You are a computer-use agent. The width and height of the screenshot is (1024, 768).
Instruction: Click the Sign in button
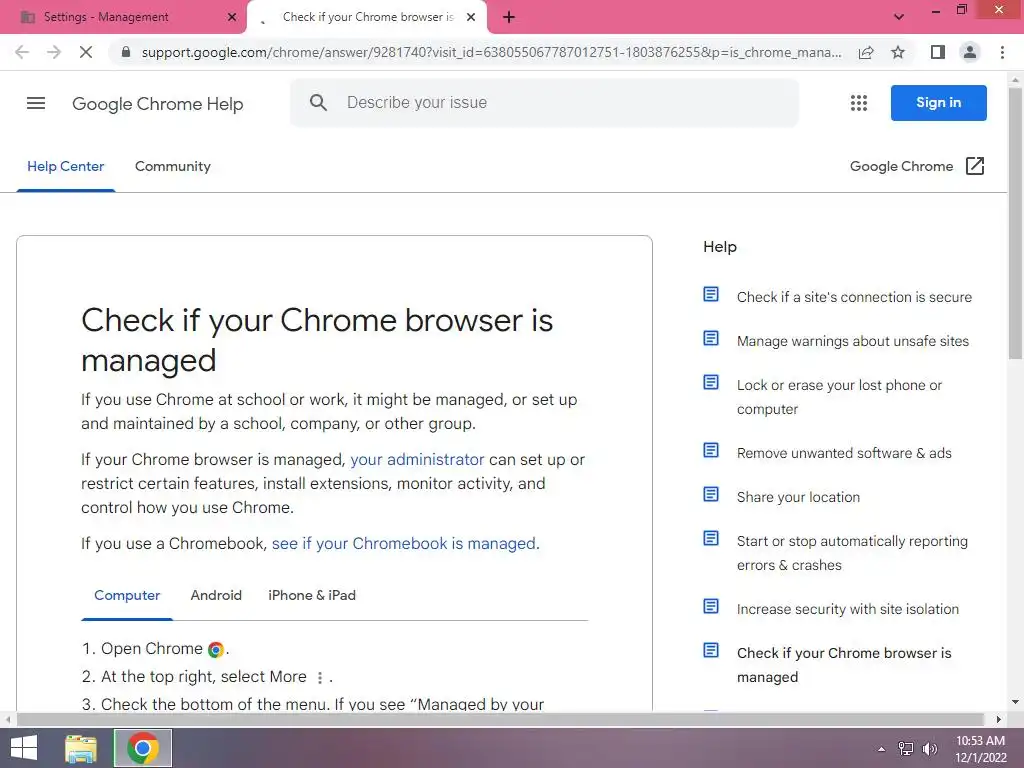click(938, 103)
